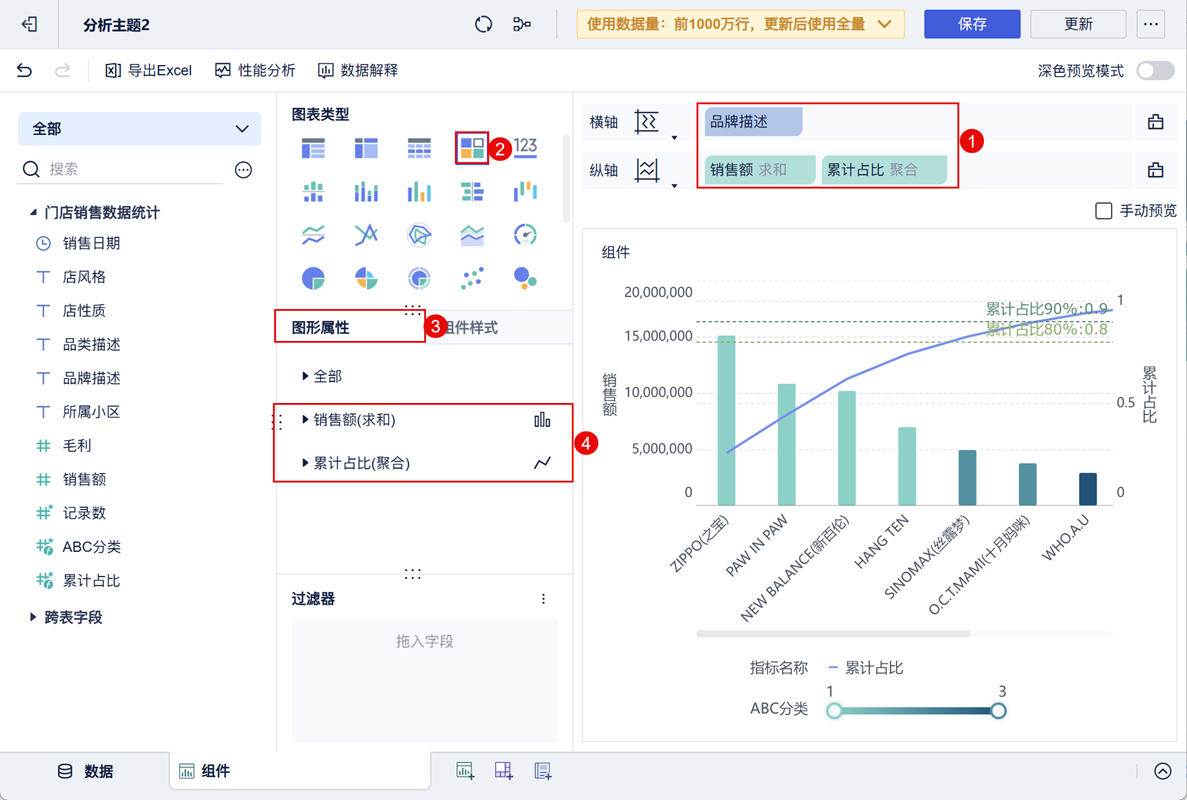The width and height of the screenshot is (1187, 800).
Task: Click the 保存 button
Action: [971, 23]
